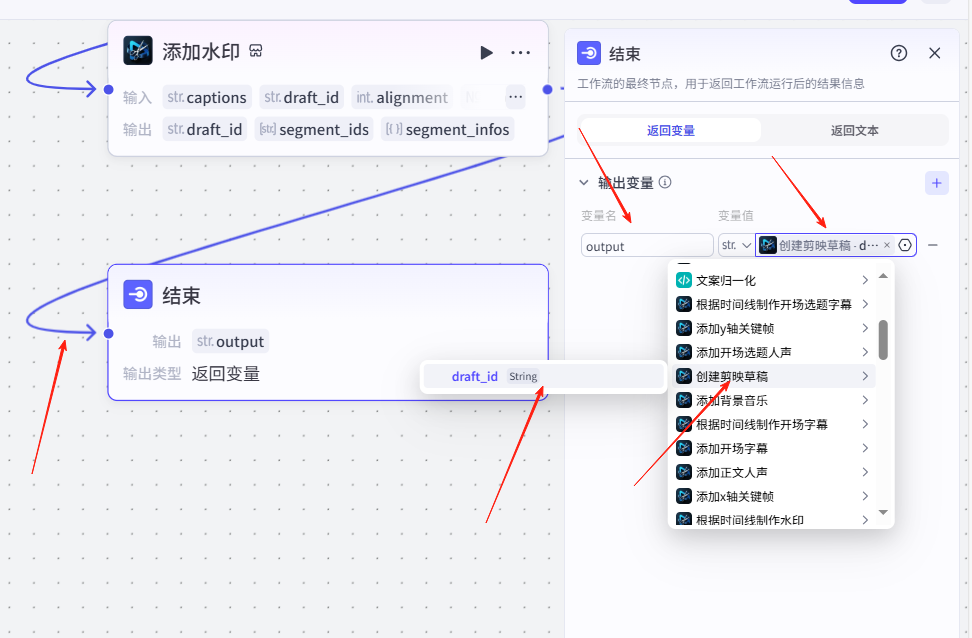Click the info icon next to 输出变量
This screenshot has width=972, height=638.
point(665,183)
